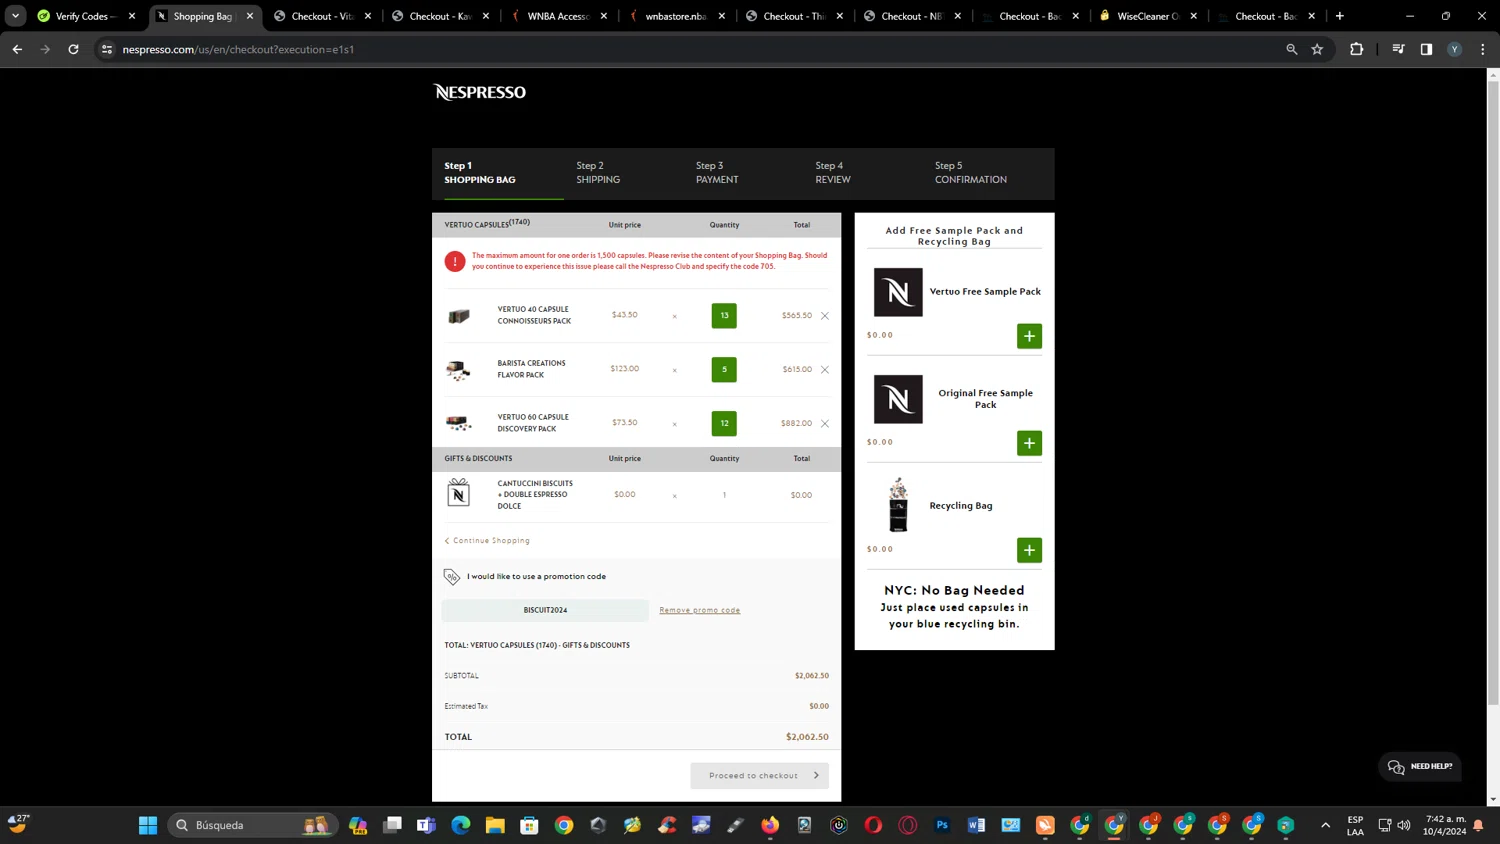The width and height of the screenshot is (1500, 844).
Task: Switch to WiseCleaner browser tab
Action: 1150,16
